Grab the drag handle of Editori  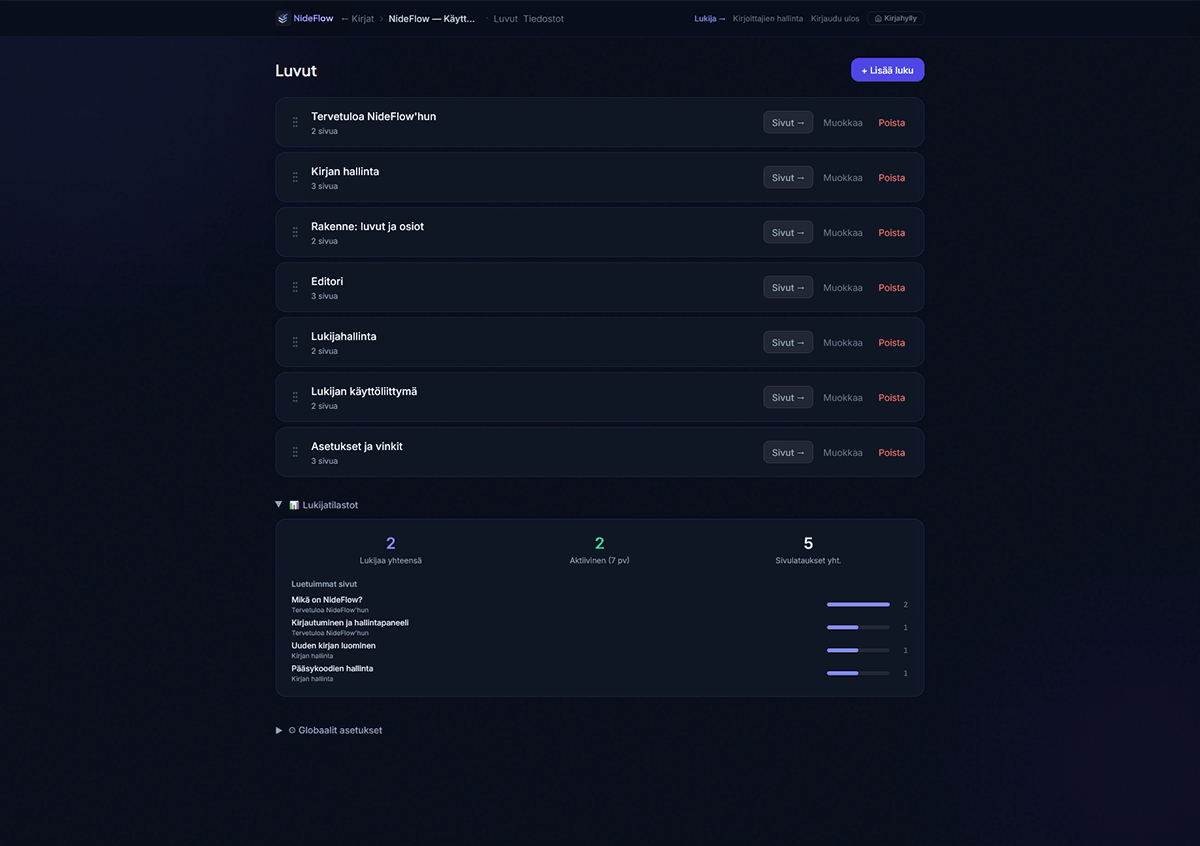pos(295,287)
